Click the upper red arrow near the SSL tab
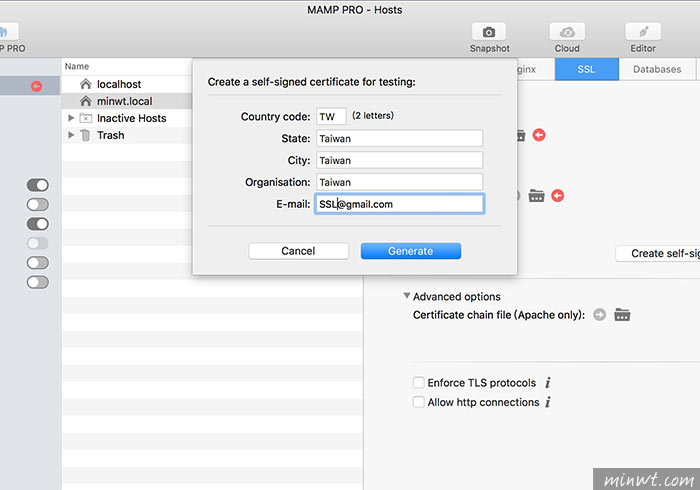This screenshot has height=490, width=700. (x=539, y=135)
